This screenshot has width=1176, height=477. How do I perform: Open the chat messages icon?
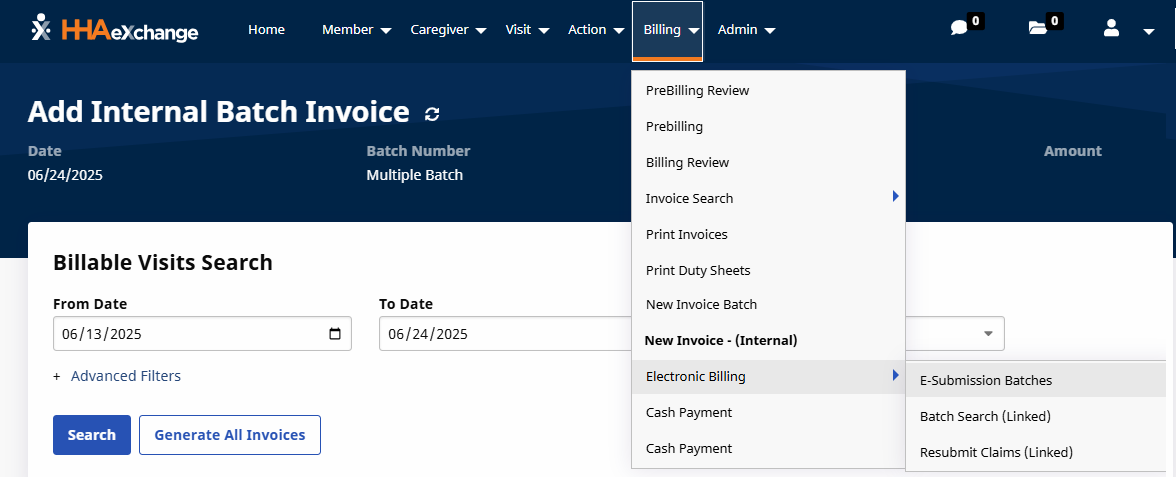point(959,29)
